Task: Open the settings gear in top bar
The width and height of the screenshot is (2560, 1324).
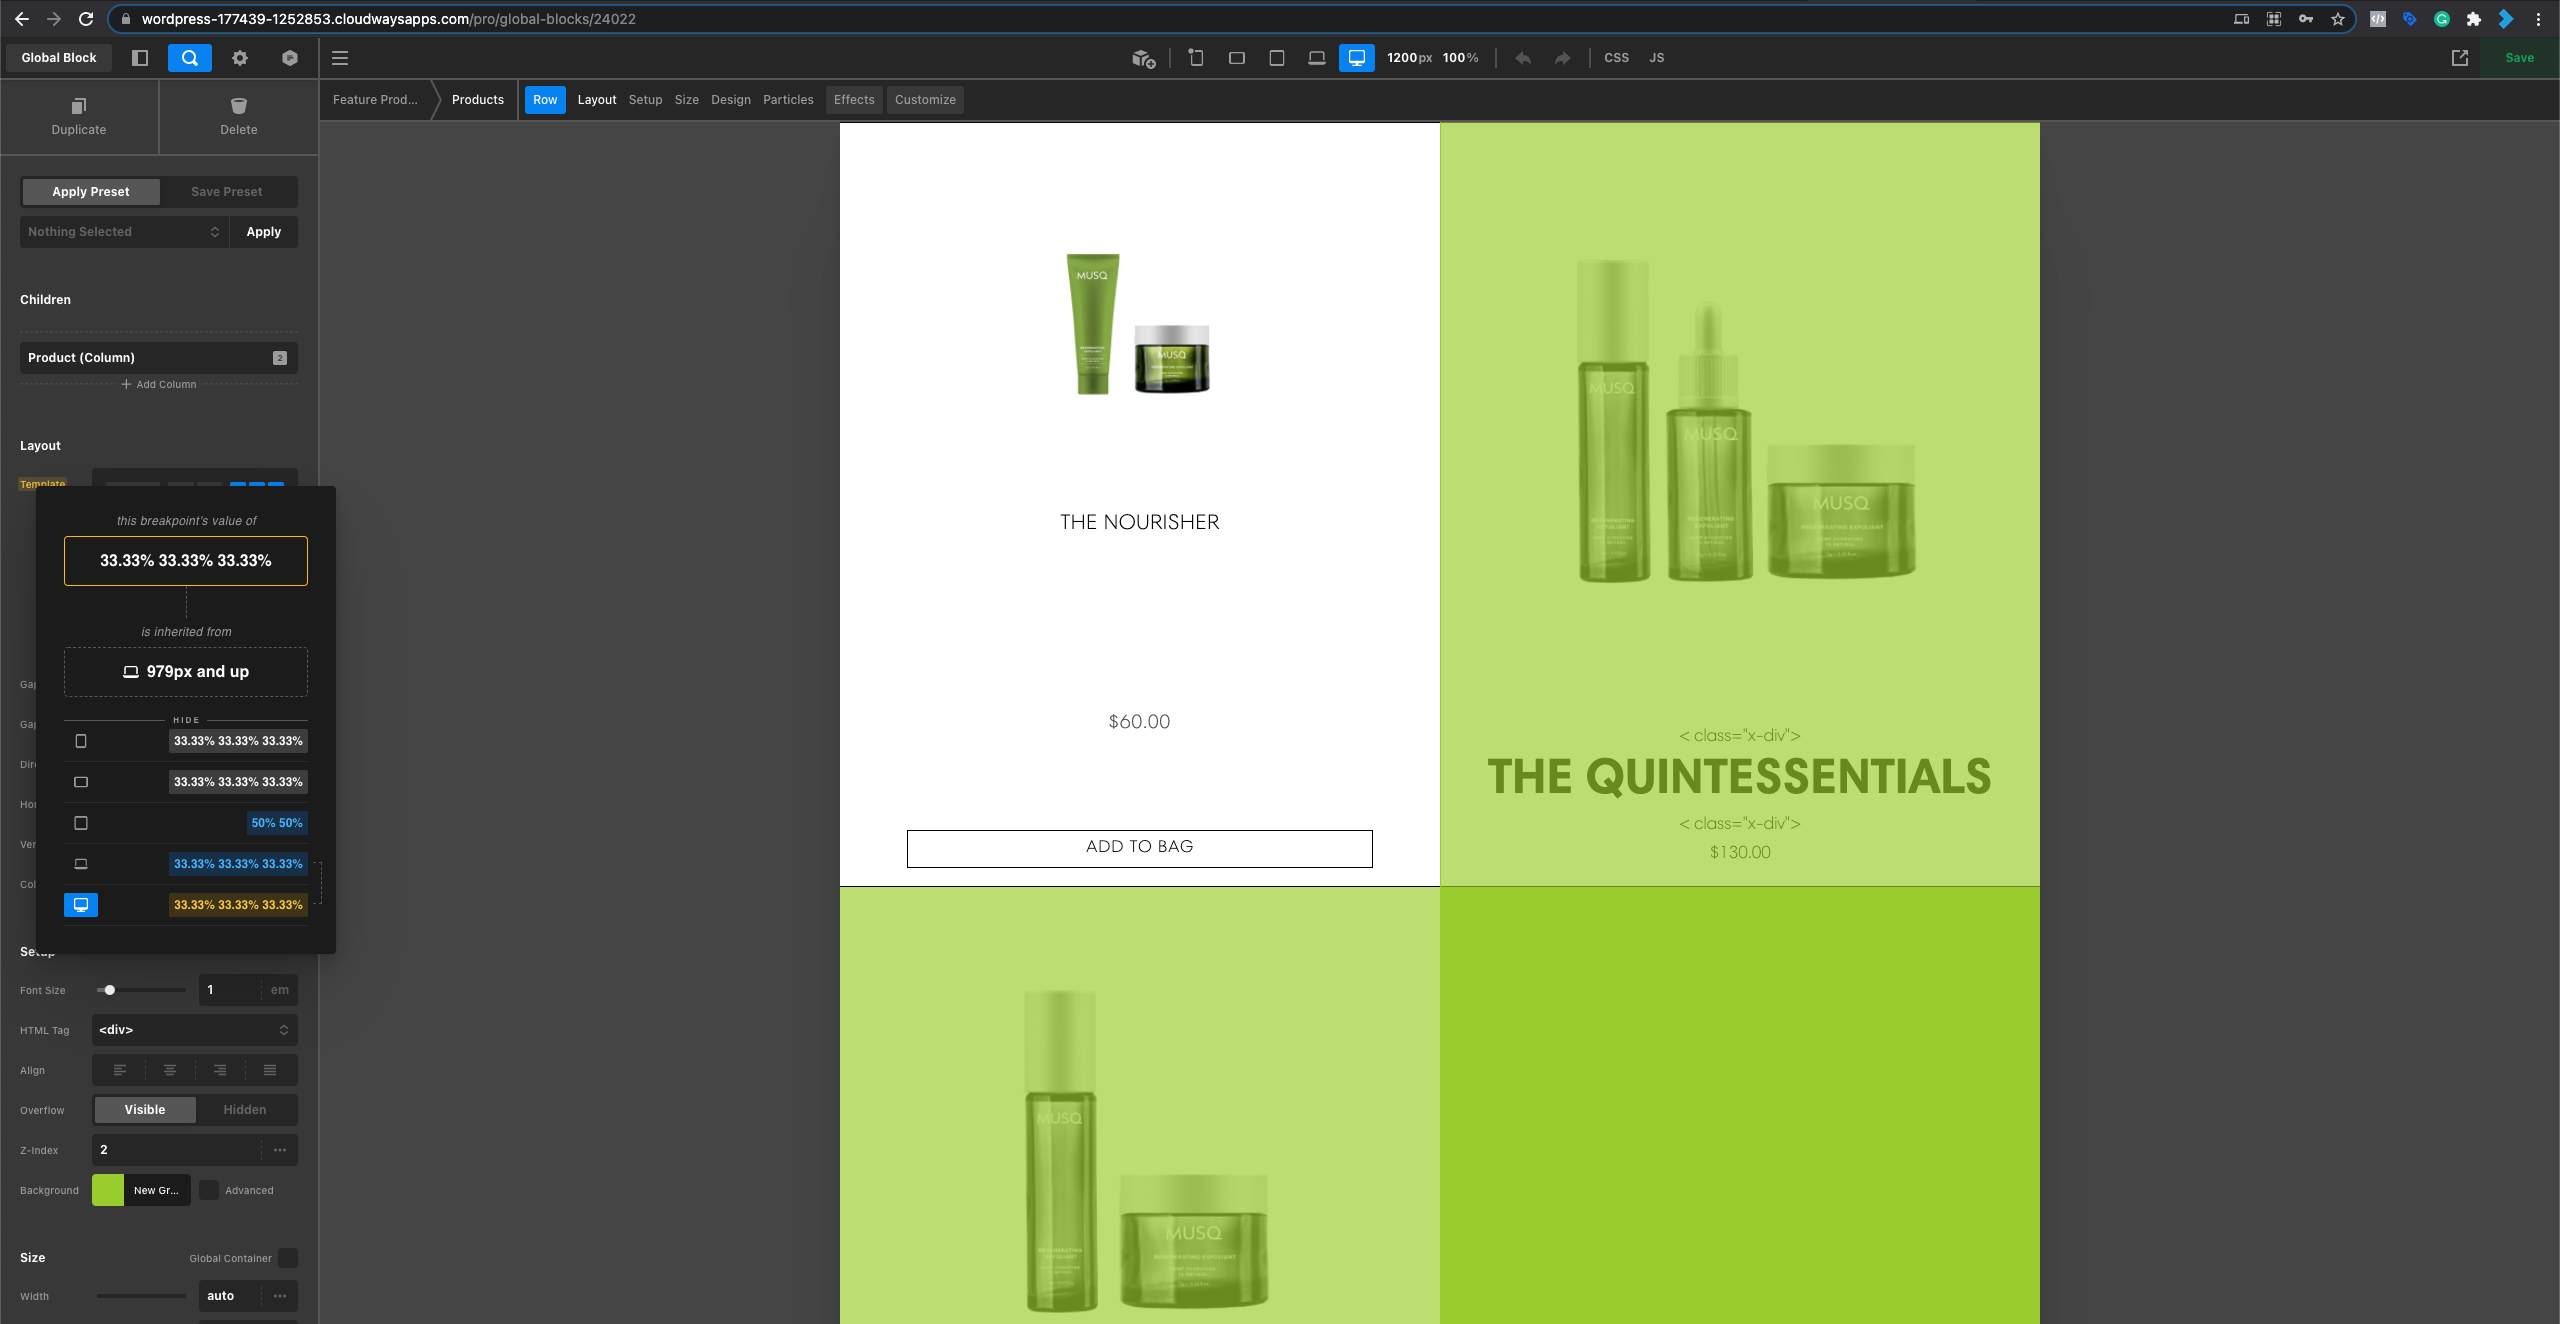Action: (x=240, y=58)
